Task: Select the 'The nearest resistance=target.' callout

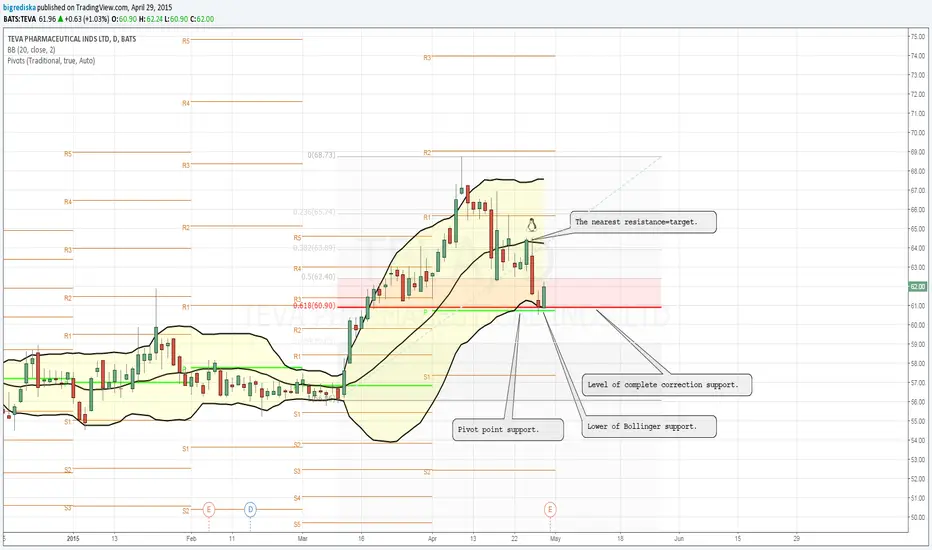Action: tap(643, 222)
